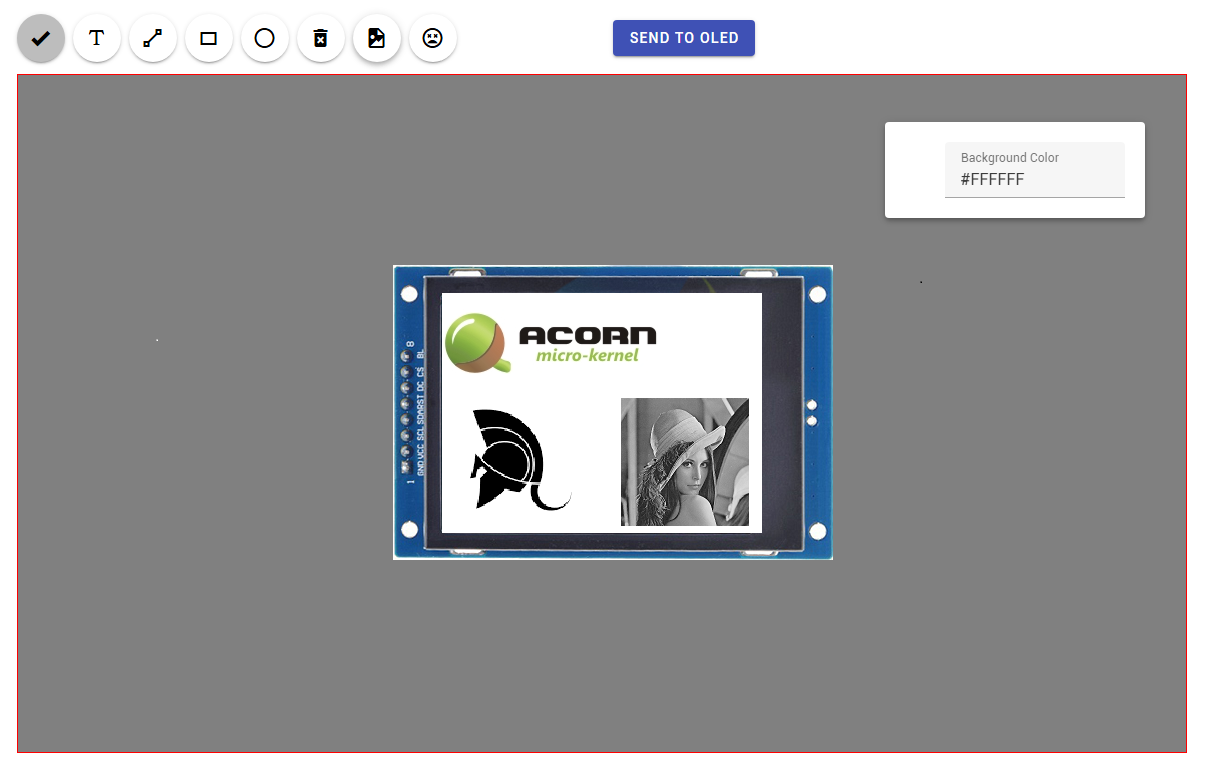1207x766 pixels.
Task: Select the grayscale portrait photo on canvas
Action: click(x=685, y=462)
